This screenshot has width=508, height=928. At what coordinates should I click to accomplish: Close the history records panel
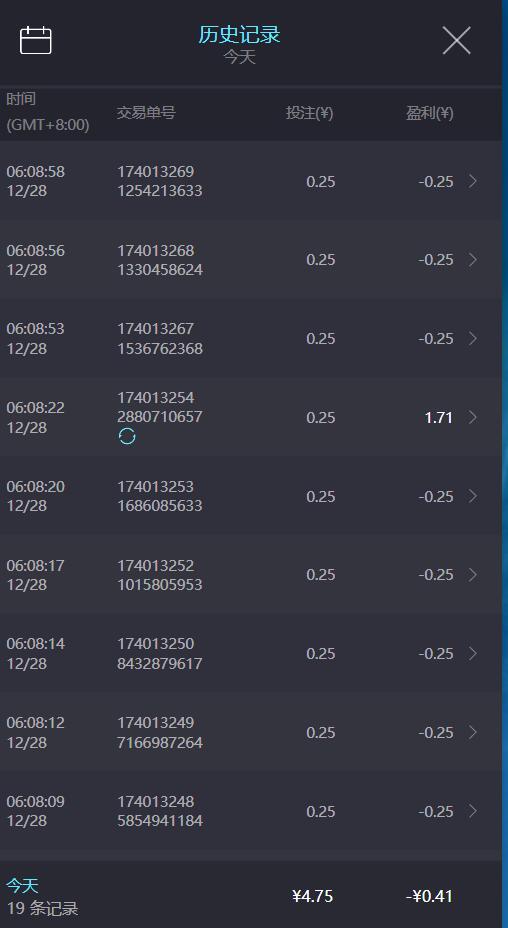point(456,41)
